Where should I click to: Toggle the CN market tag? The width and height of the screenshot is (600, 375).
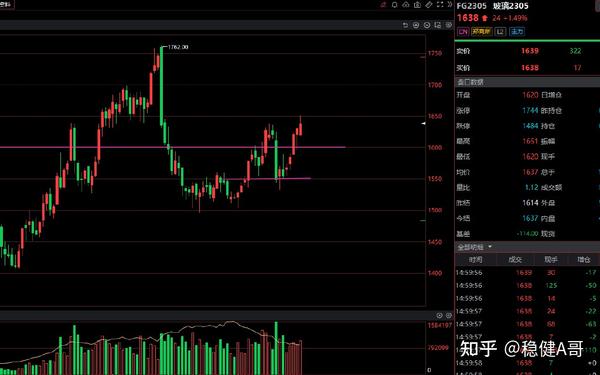point(463,32)
